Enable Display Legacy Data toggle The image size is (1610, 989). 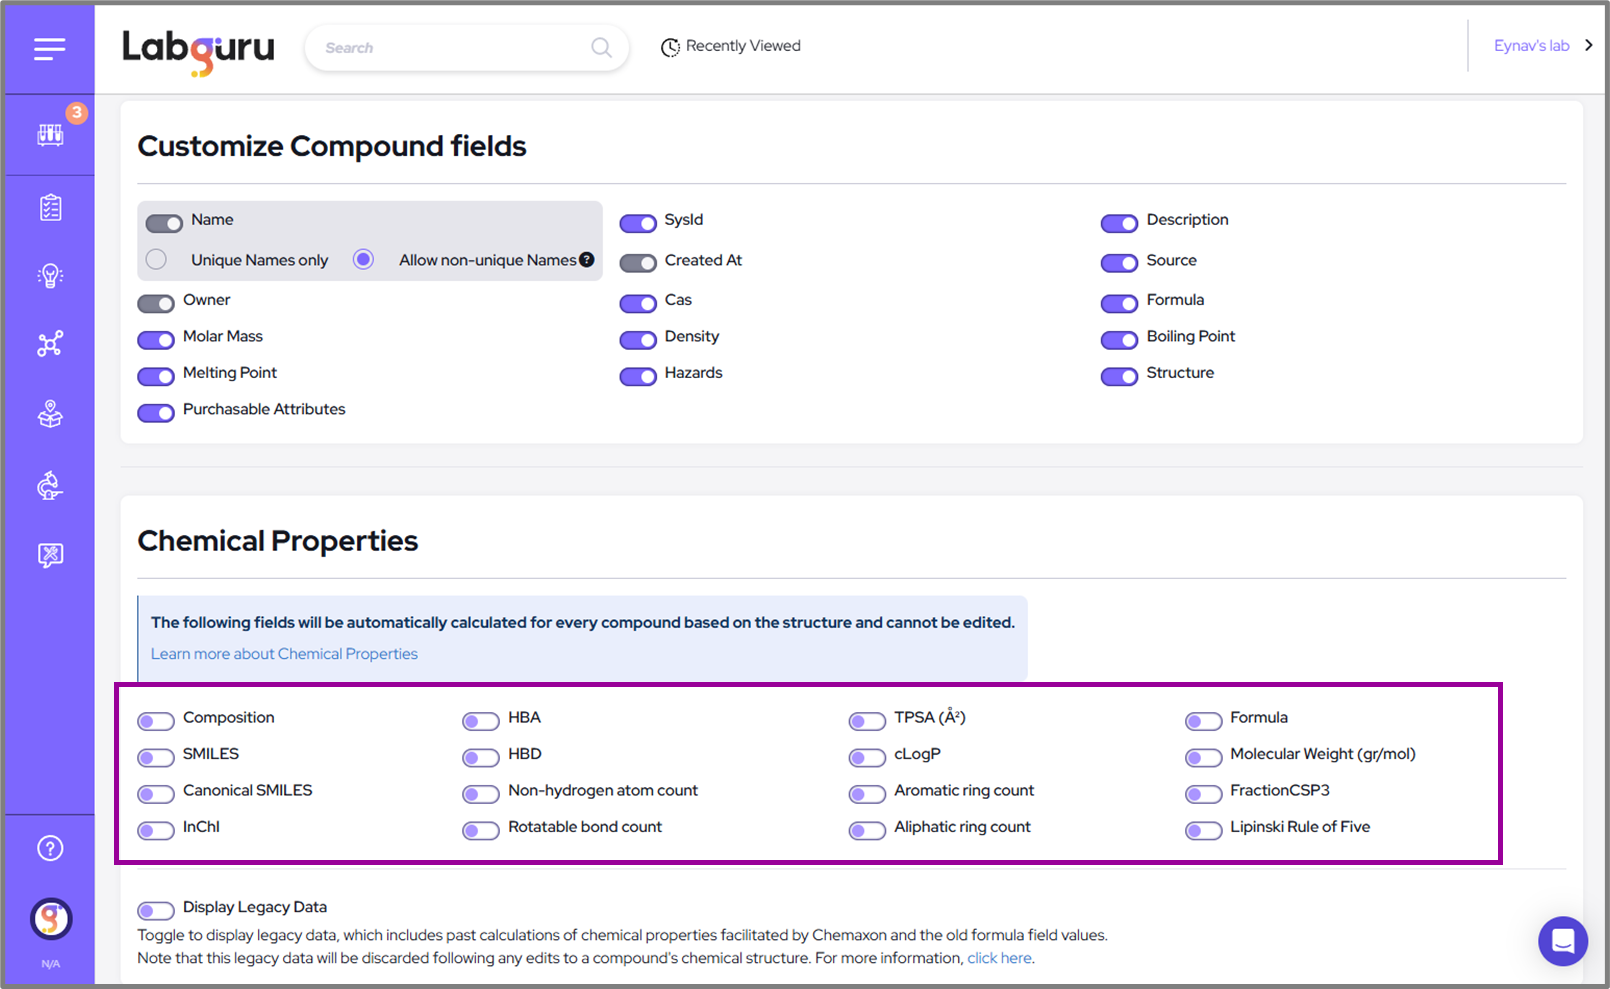coord(156,910)
